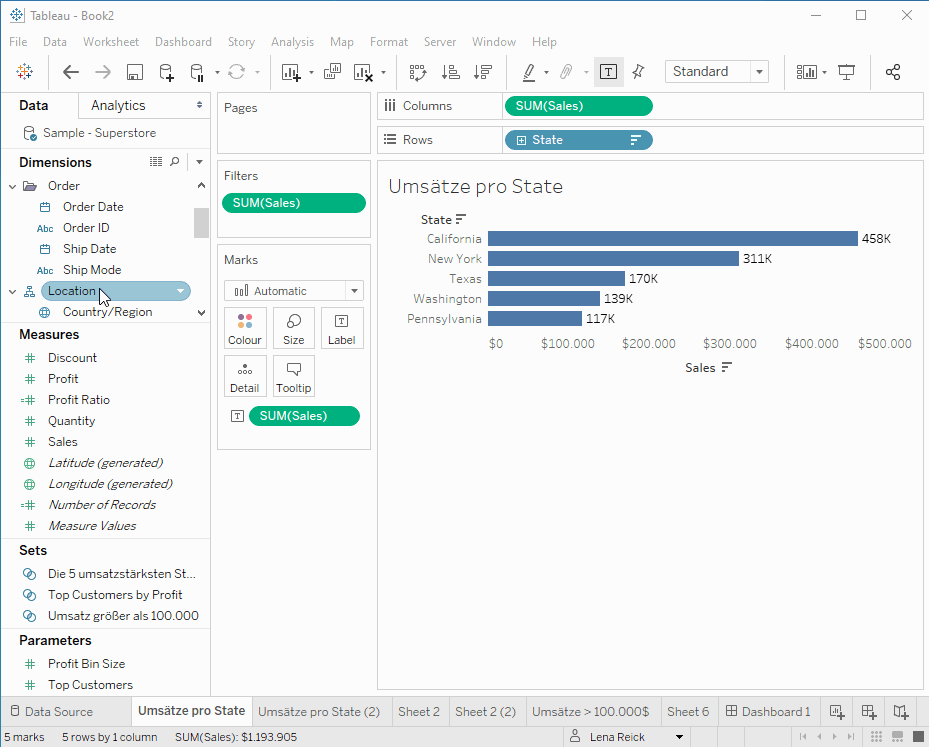Click the New Dashboard icon in bottom bar

869,711
